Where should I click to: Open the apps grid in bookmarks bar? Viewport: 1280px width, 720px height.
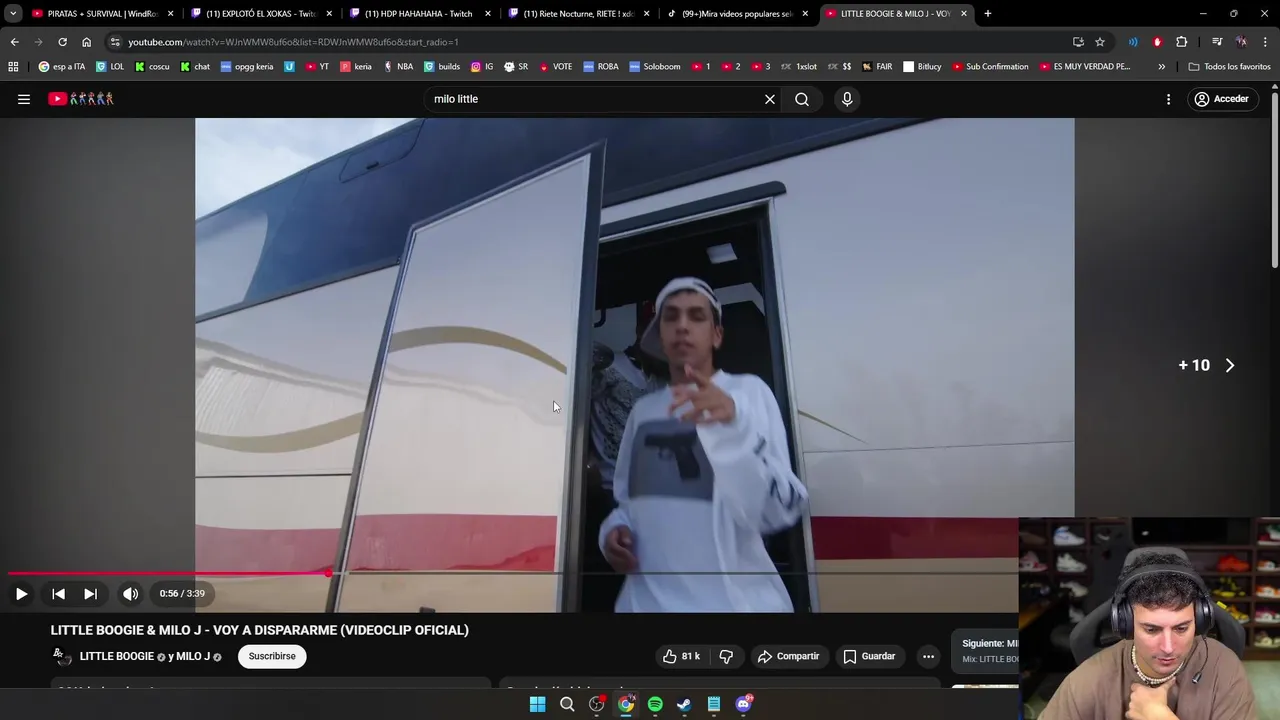[x=13, y=67]
